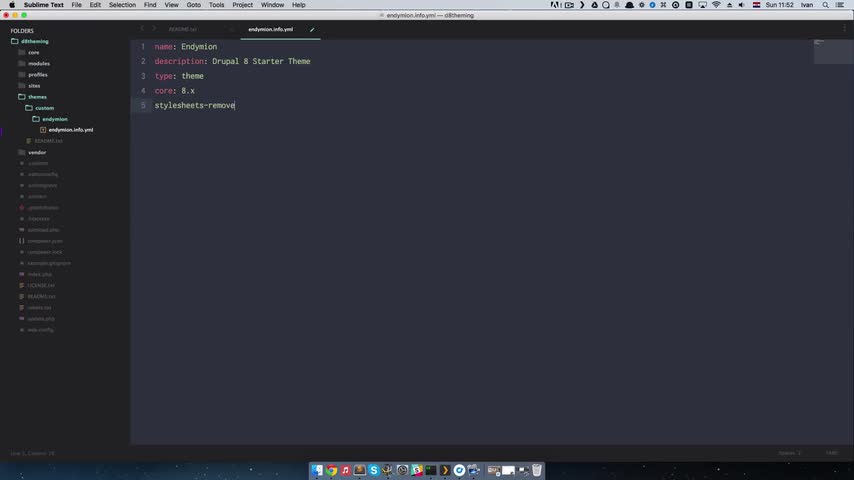Click the Sun 11:52 clock in menu bar
Image resolution: width=854 pixels, height=480 pixels.
pyautogui.click(x=779, y=5)
